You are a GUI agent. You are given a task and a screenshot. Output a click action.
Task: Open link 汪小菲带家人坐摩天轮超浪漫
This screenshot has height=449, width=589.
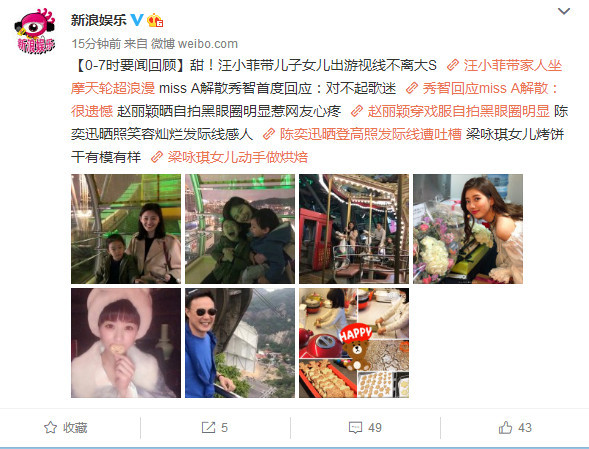(316, 77)
